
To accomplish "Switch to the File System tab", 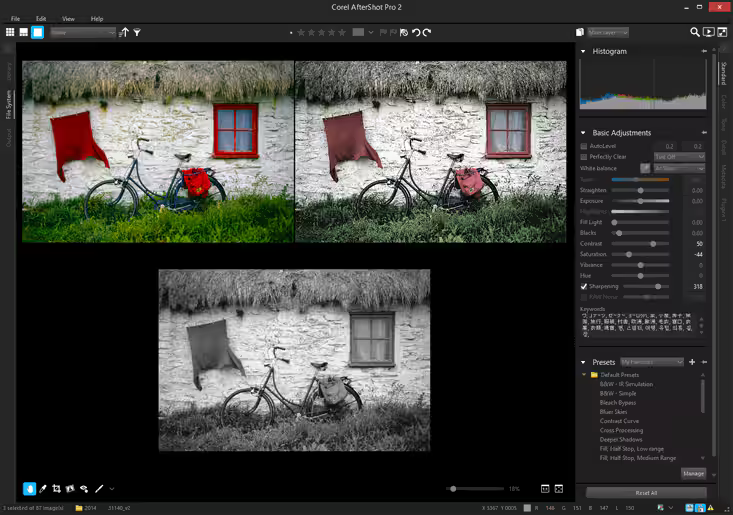I will pyautogui.click(x=9, y=105).
